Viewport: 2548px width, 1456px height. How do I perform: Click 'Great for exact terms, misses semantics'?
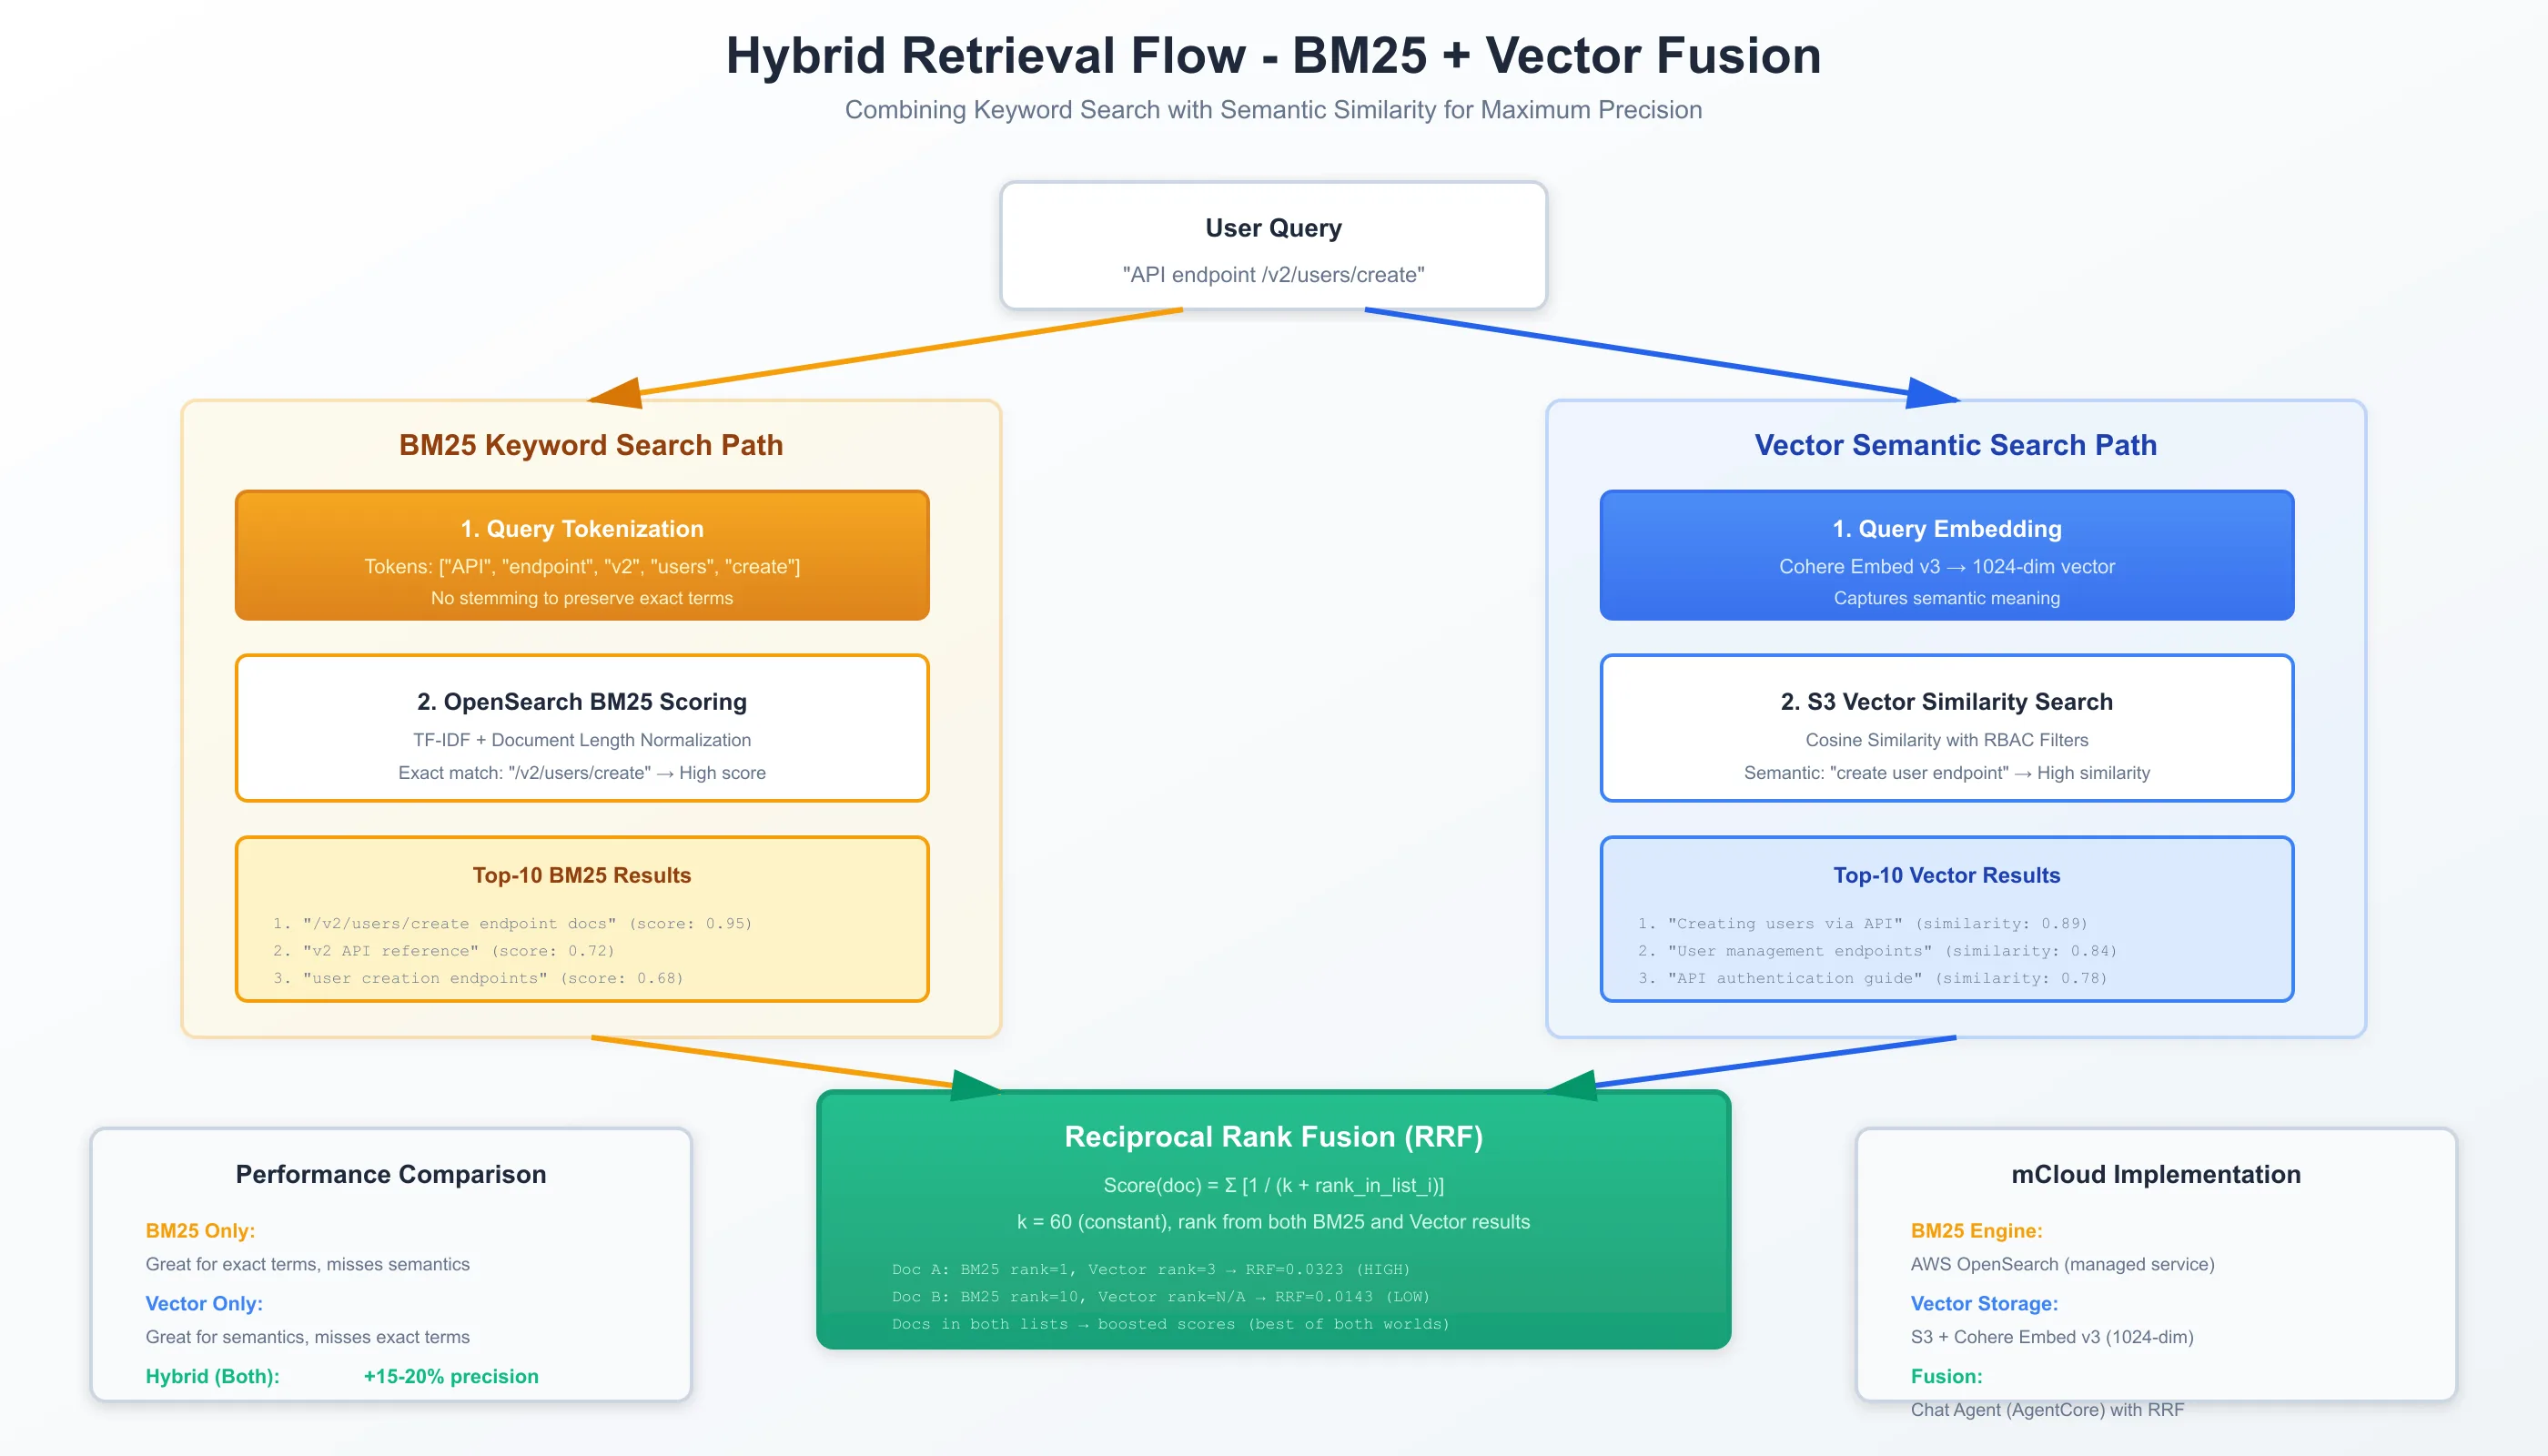tap(308, 1264)
